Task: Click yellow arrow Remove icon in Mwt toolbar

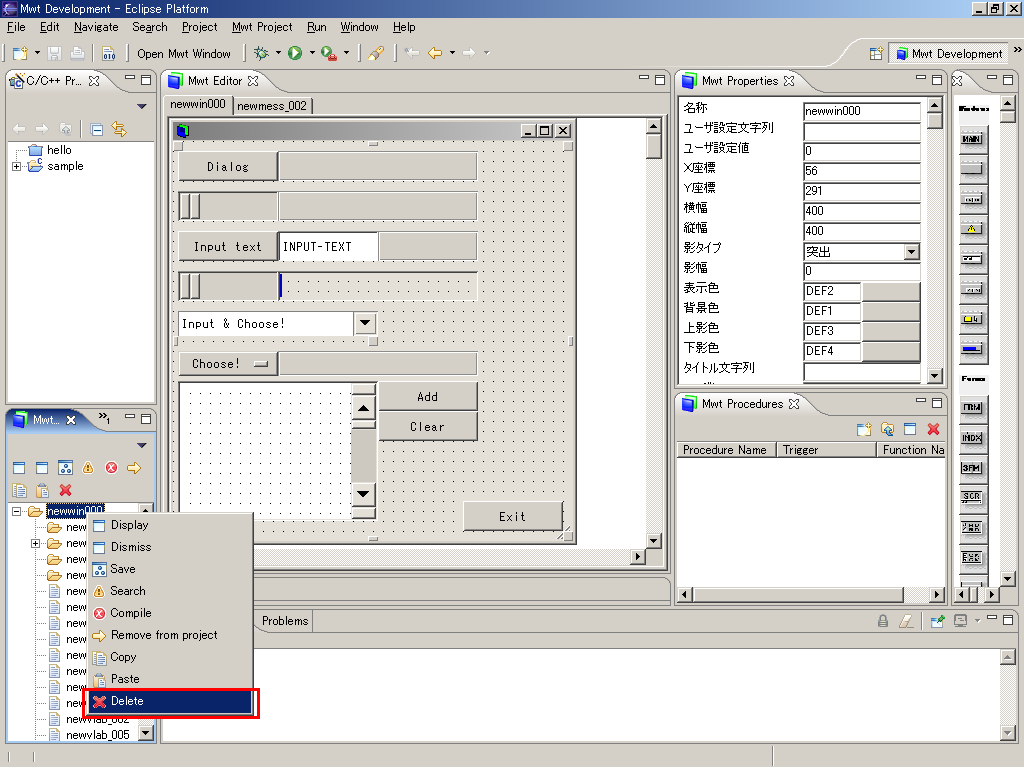Action: (134, 468)
